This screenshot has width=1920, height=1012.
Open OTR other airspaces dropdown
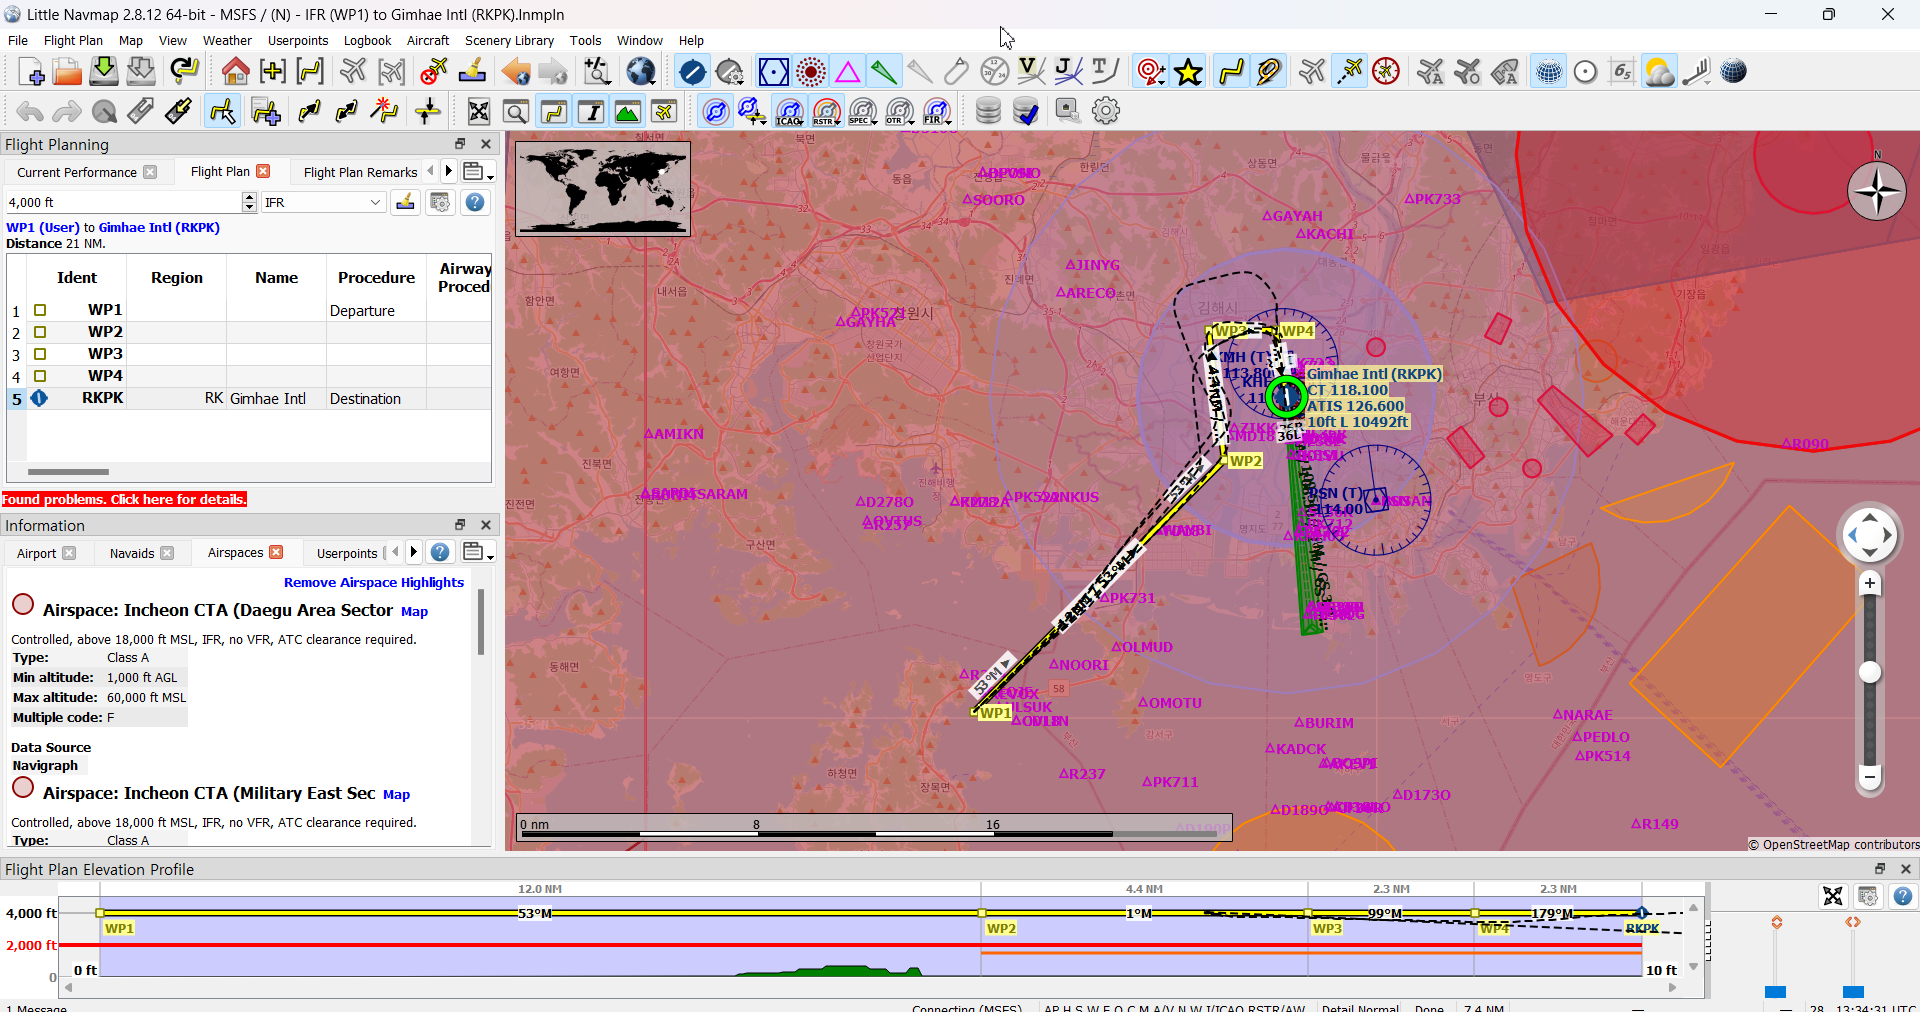click(x=900, y=111)
